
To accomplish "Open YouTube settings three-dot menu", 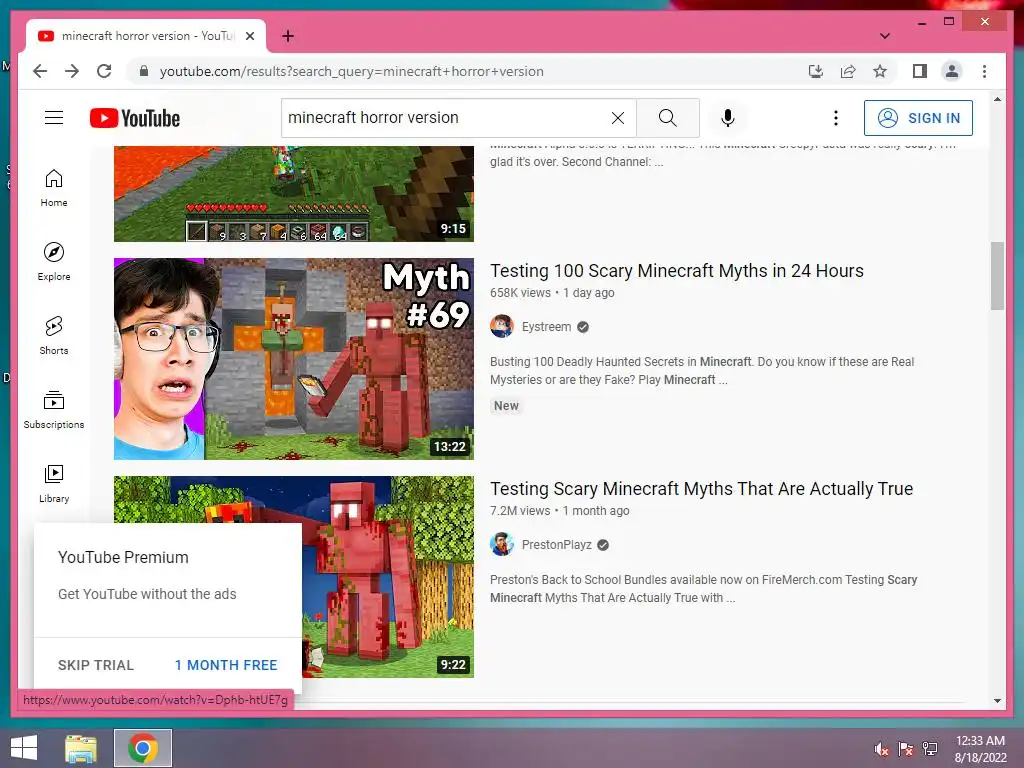I will coord(835,118).
